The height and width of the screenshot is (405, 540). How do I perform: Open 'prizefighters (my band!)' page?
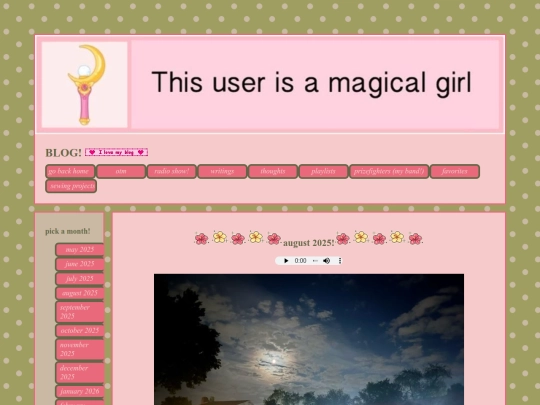coord(389,171)
